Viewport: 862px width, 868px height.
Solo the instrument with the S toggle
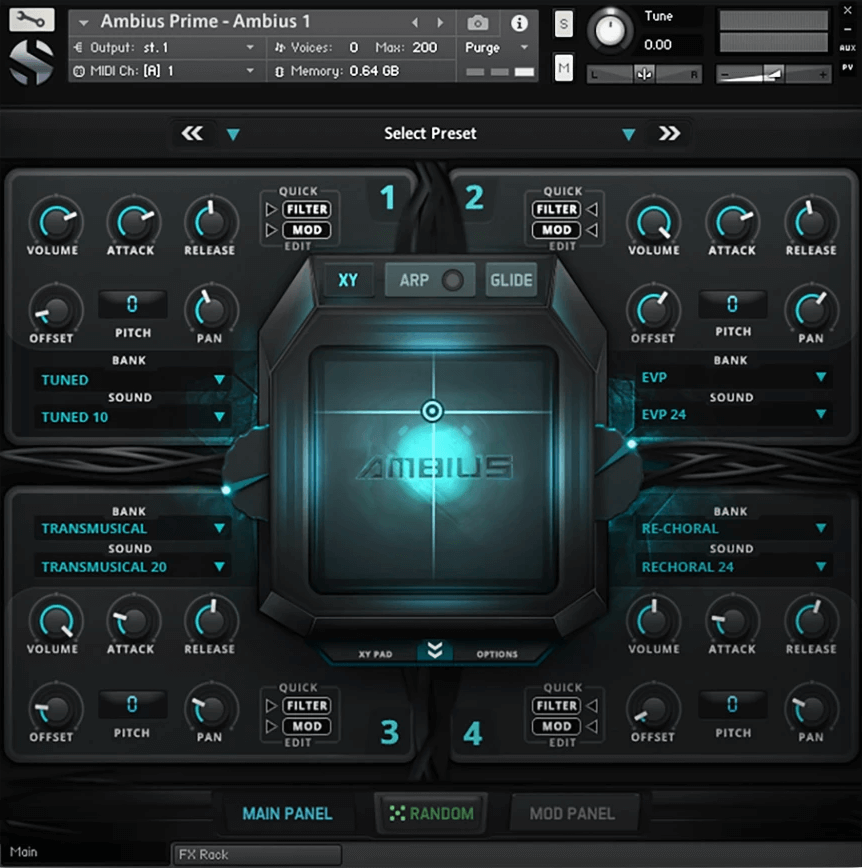click(563, 23)
